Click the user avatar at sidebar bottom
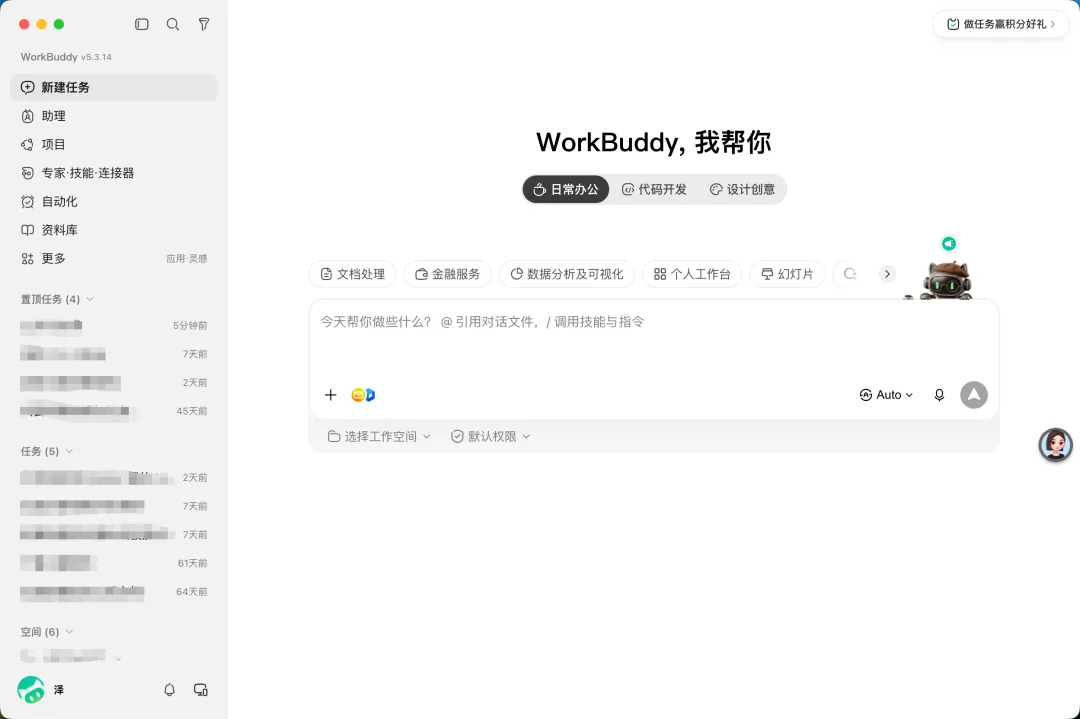 click(x=31, y=689)
